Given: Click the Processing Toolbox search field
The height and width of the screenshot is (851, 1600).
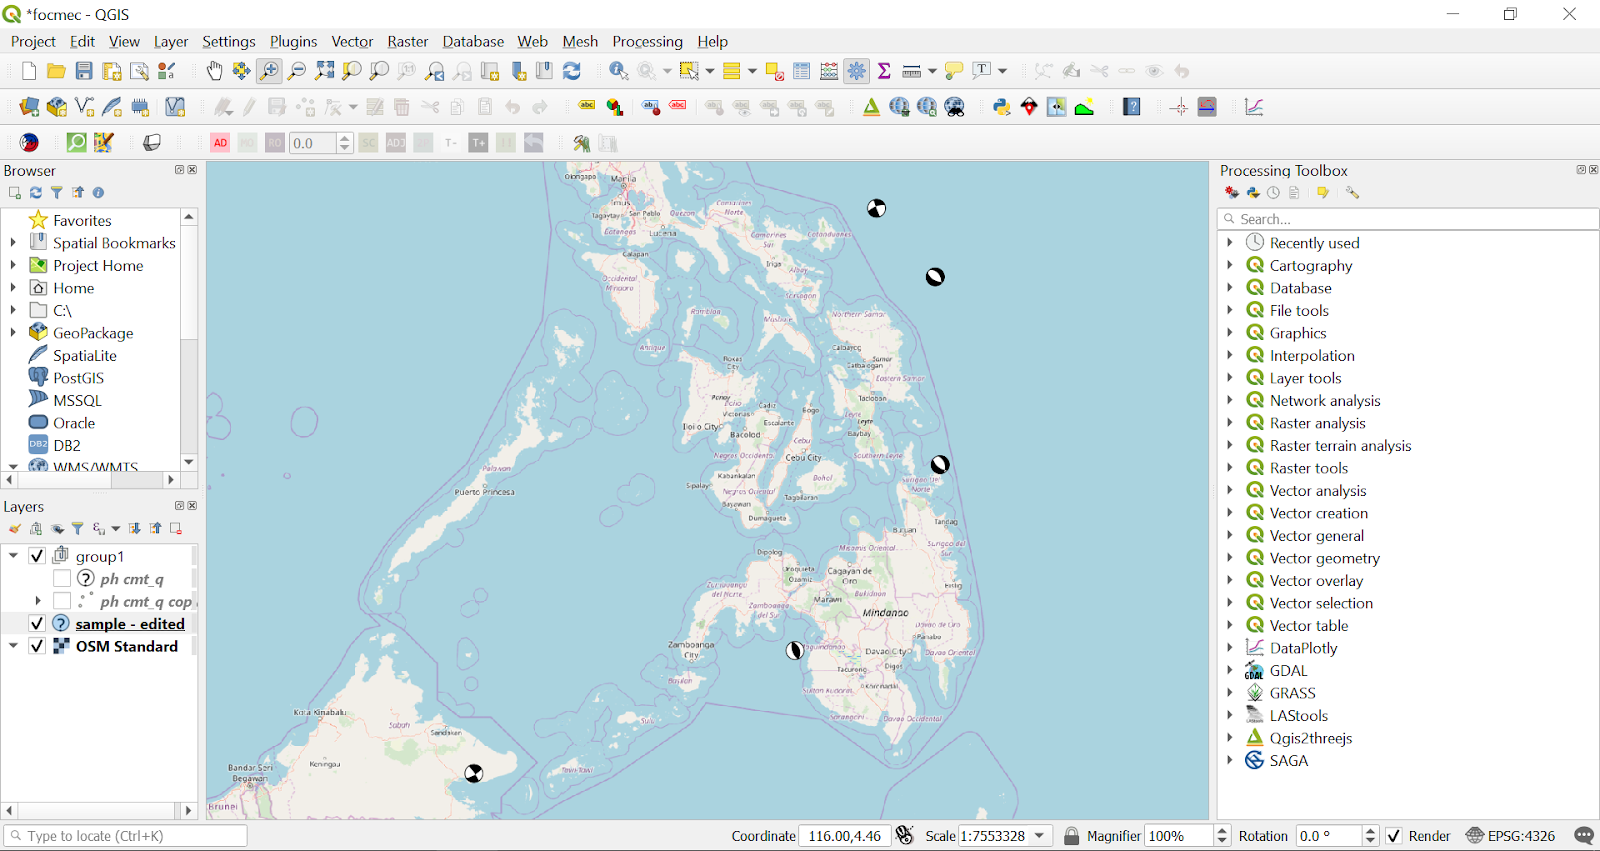Looking at the screenshot, I should (1408, 219).
